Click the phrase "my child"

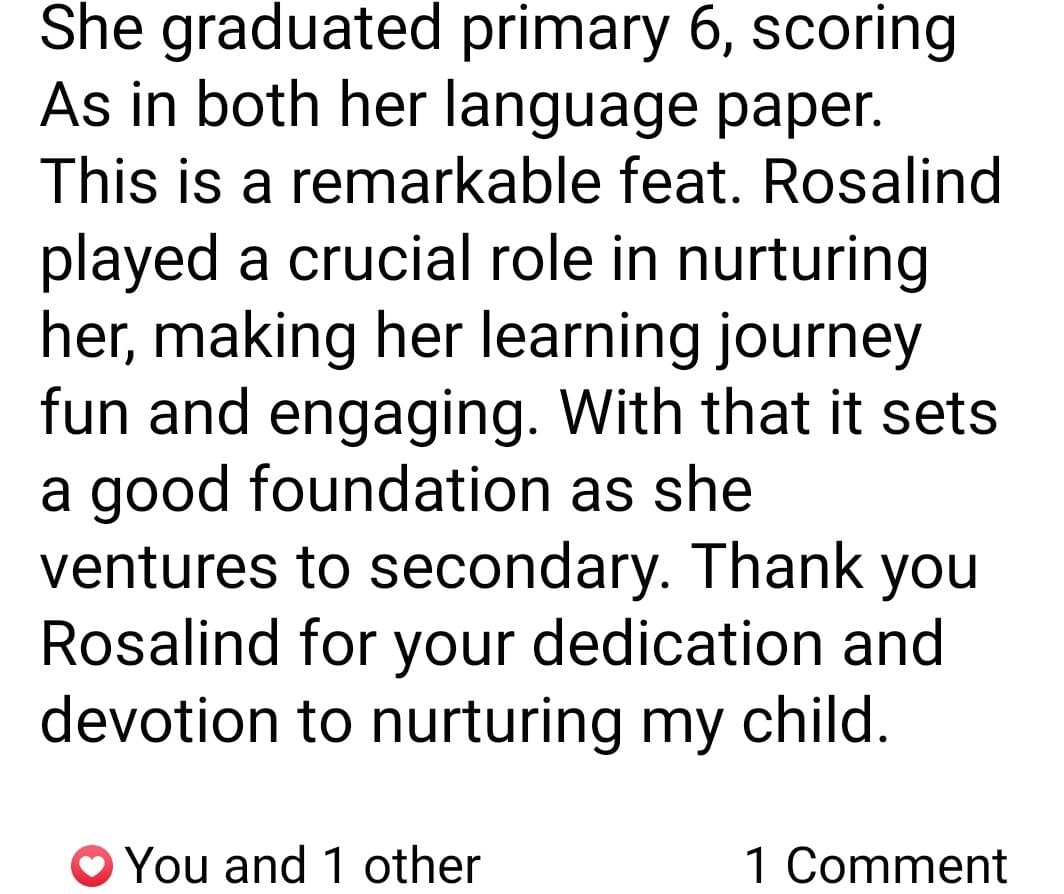[758, 720]
